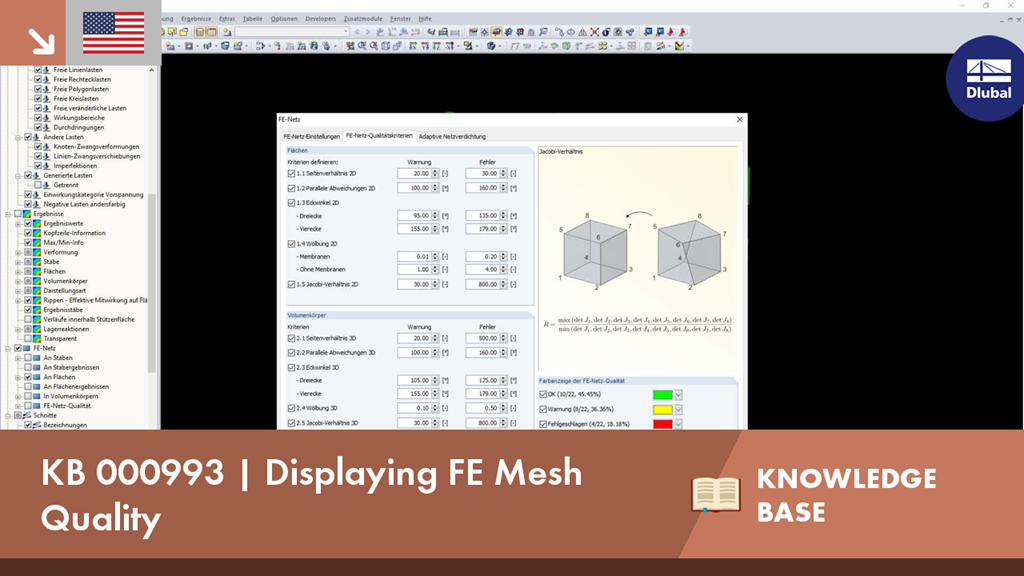The image size is (1024, 576).
Task: Click the rainbow icon beside Verformung
Action: pyautogui.click(x=37, y=252)
